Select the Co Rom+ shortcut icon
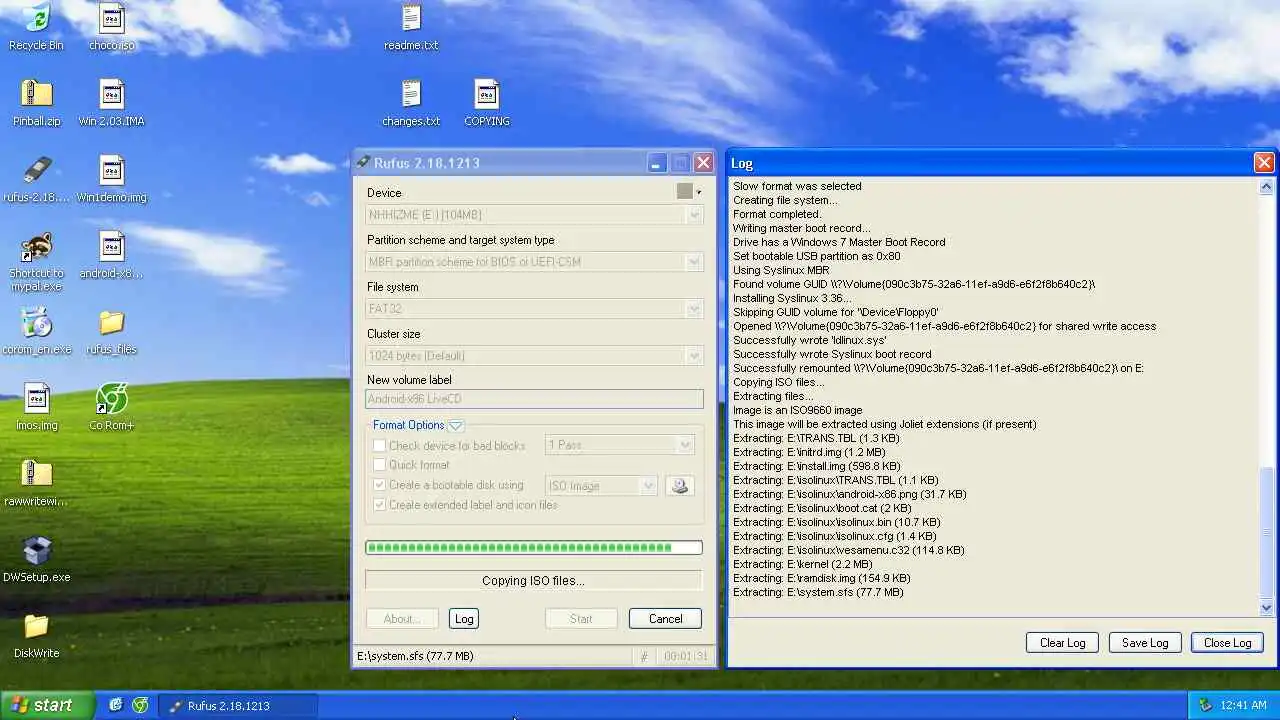Image resolution: width=1280 pixels, height=720 pixels. (x=112, y=406)
